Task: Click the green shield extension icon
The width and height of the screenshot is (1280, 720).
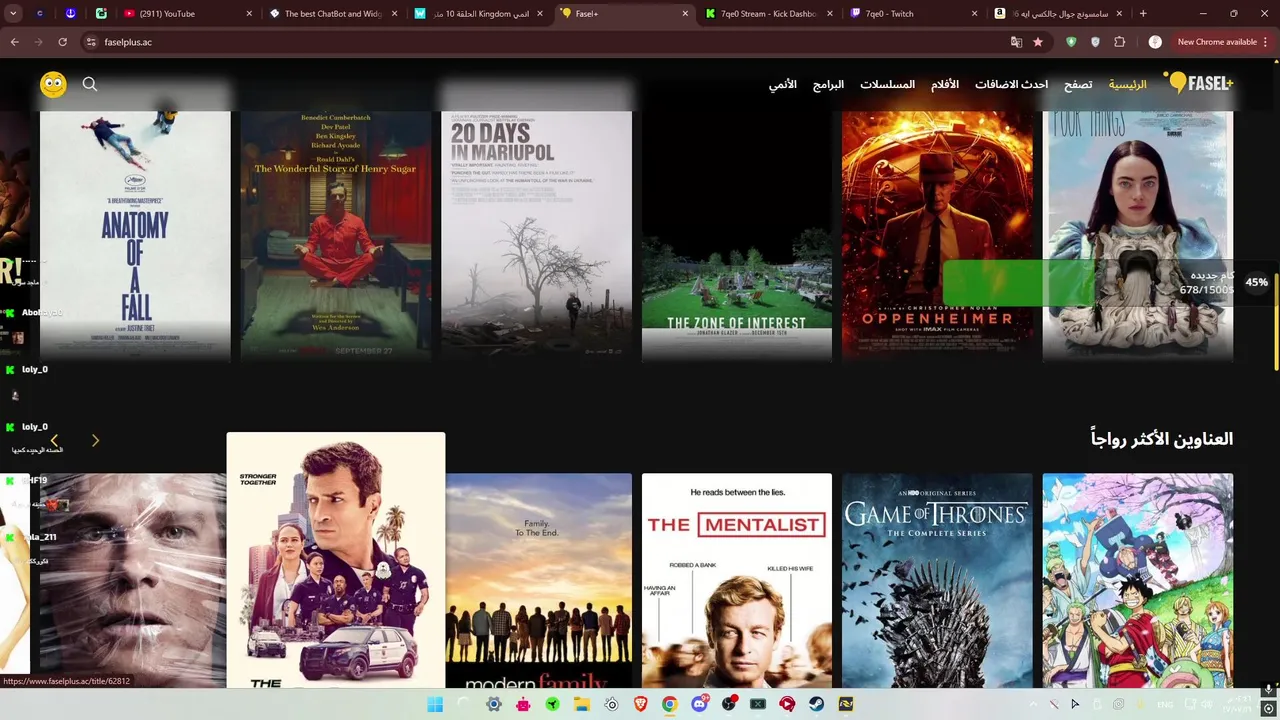Action: [x=1071, y=42]
